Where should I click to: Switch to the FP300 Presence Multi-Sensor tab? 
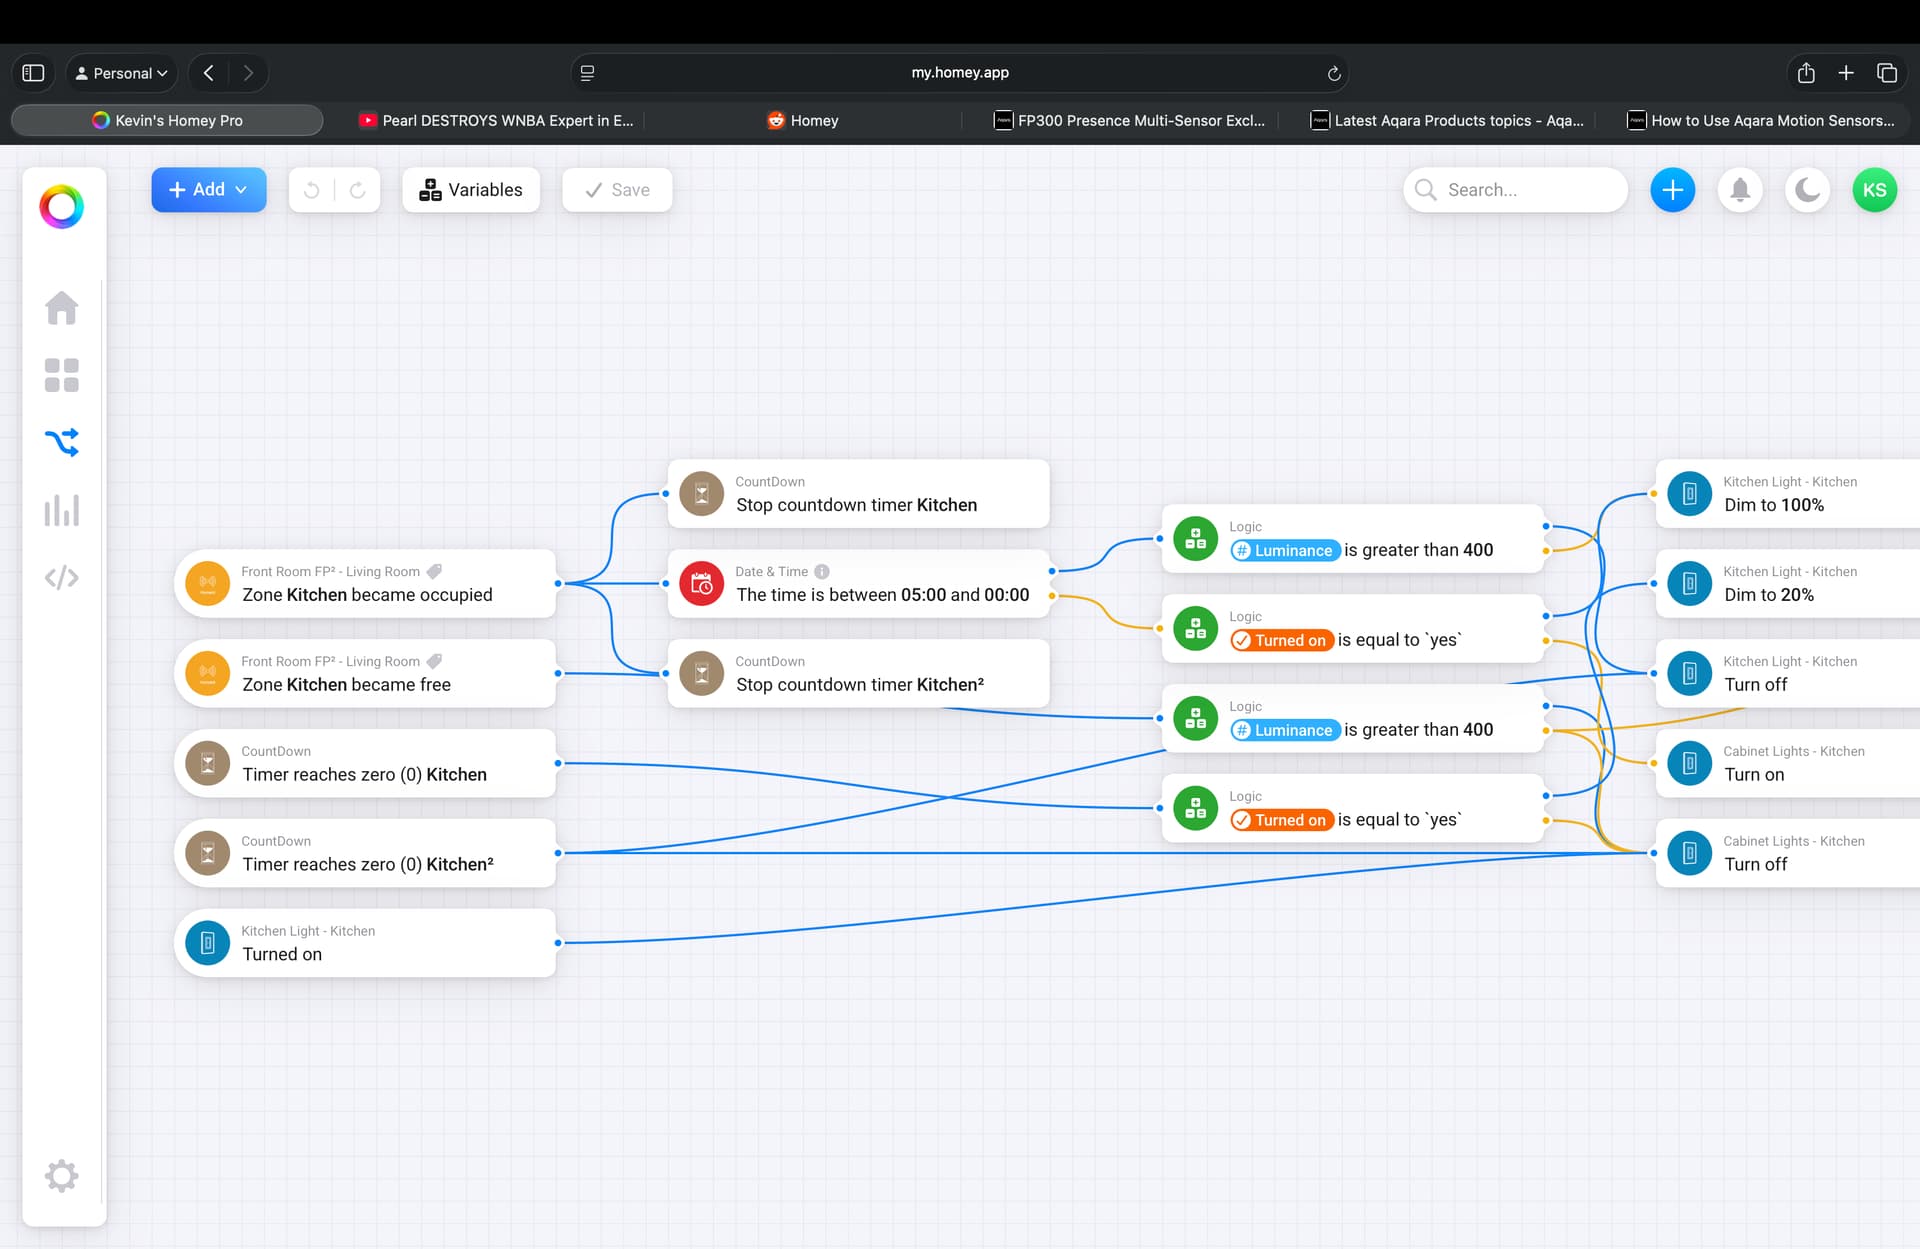pos(1130,120)
